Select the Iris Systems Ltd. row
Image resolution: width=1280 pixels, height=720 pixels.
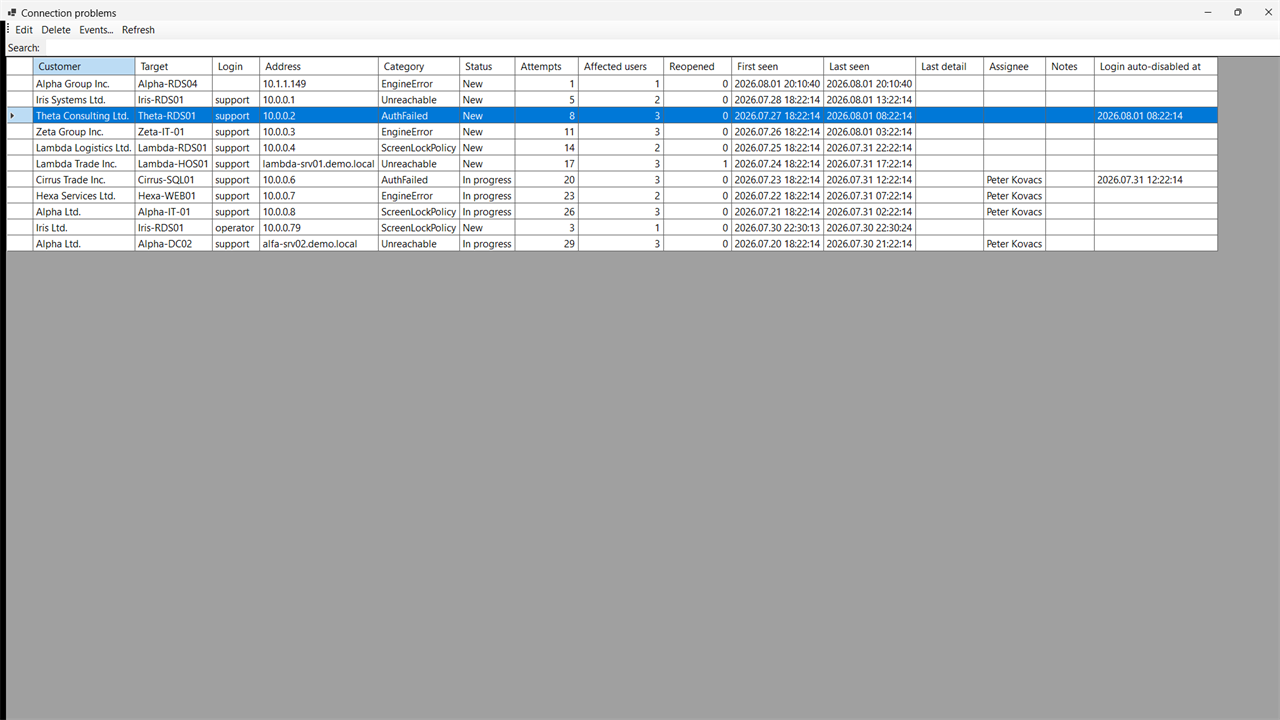pyautogui.click(x=612, y=100)
